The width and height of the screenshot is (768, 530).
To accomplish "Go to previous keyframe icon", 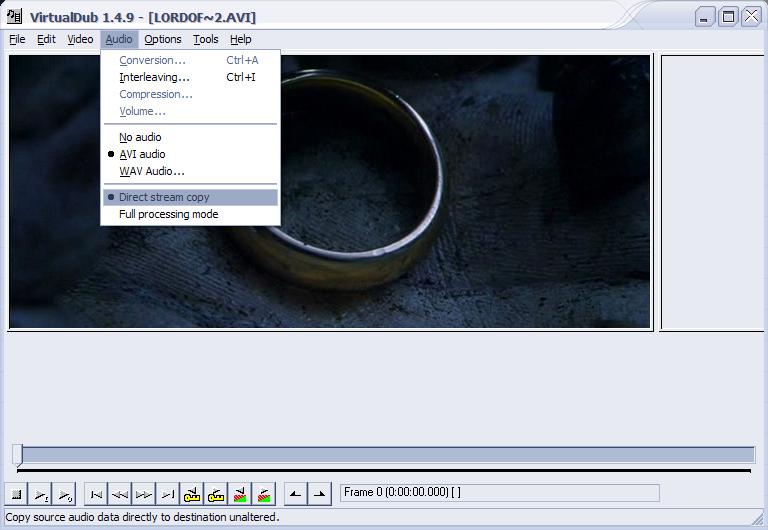I will click(x=192, y=494).
